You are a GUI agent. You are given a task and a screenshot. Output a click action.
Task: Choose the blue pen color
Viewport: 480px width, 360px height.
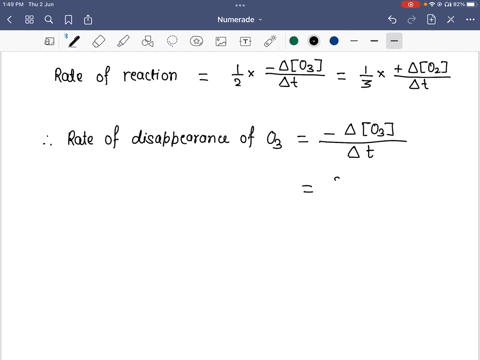click(334, 41)
